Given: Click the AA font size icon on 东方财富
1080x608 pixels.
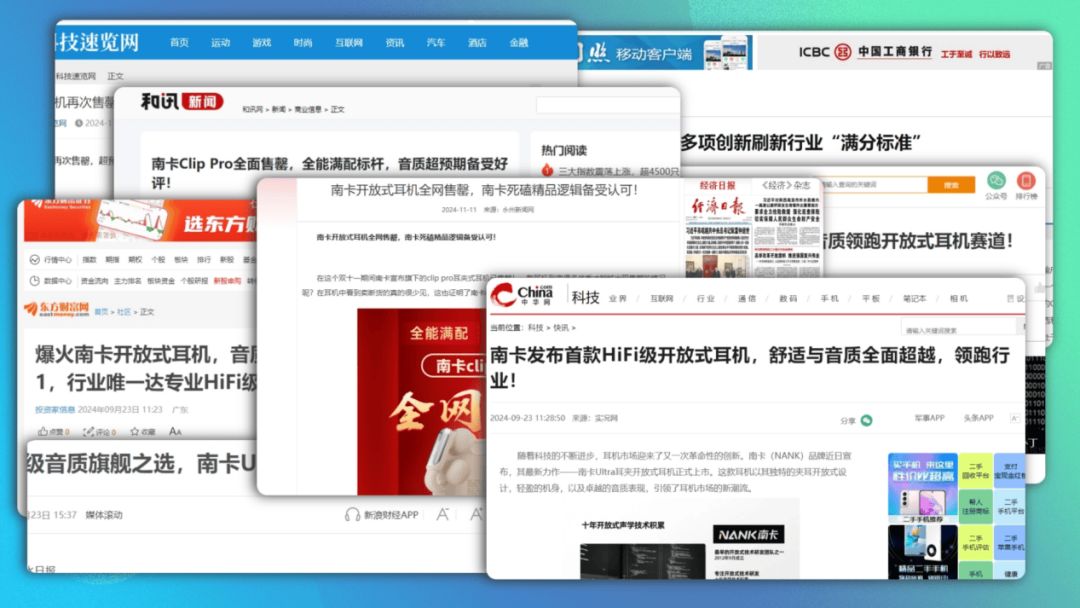Looking at the screenshot, I should [x=175, y=432].
